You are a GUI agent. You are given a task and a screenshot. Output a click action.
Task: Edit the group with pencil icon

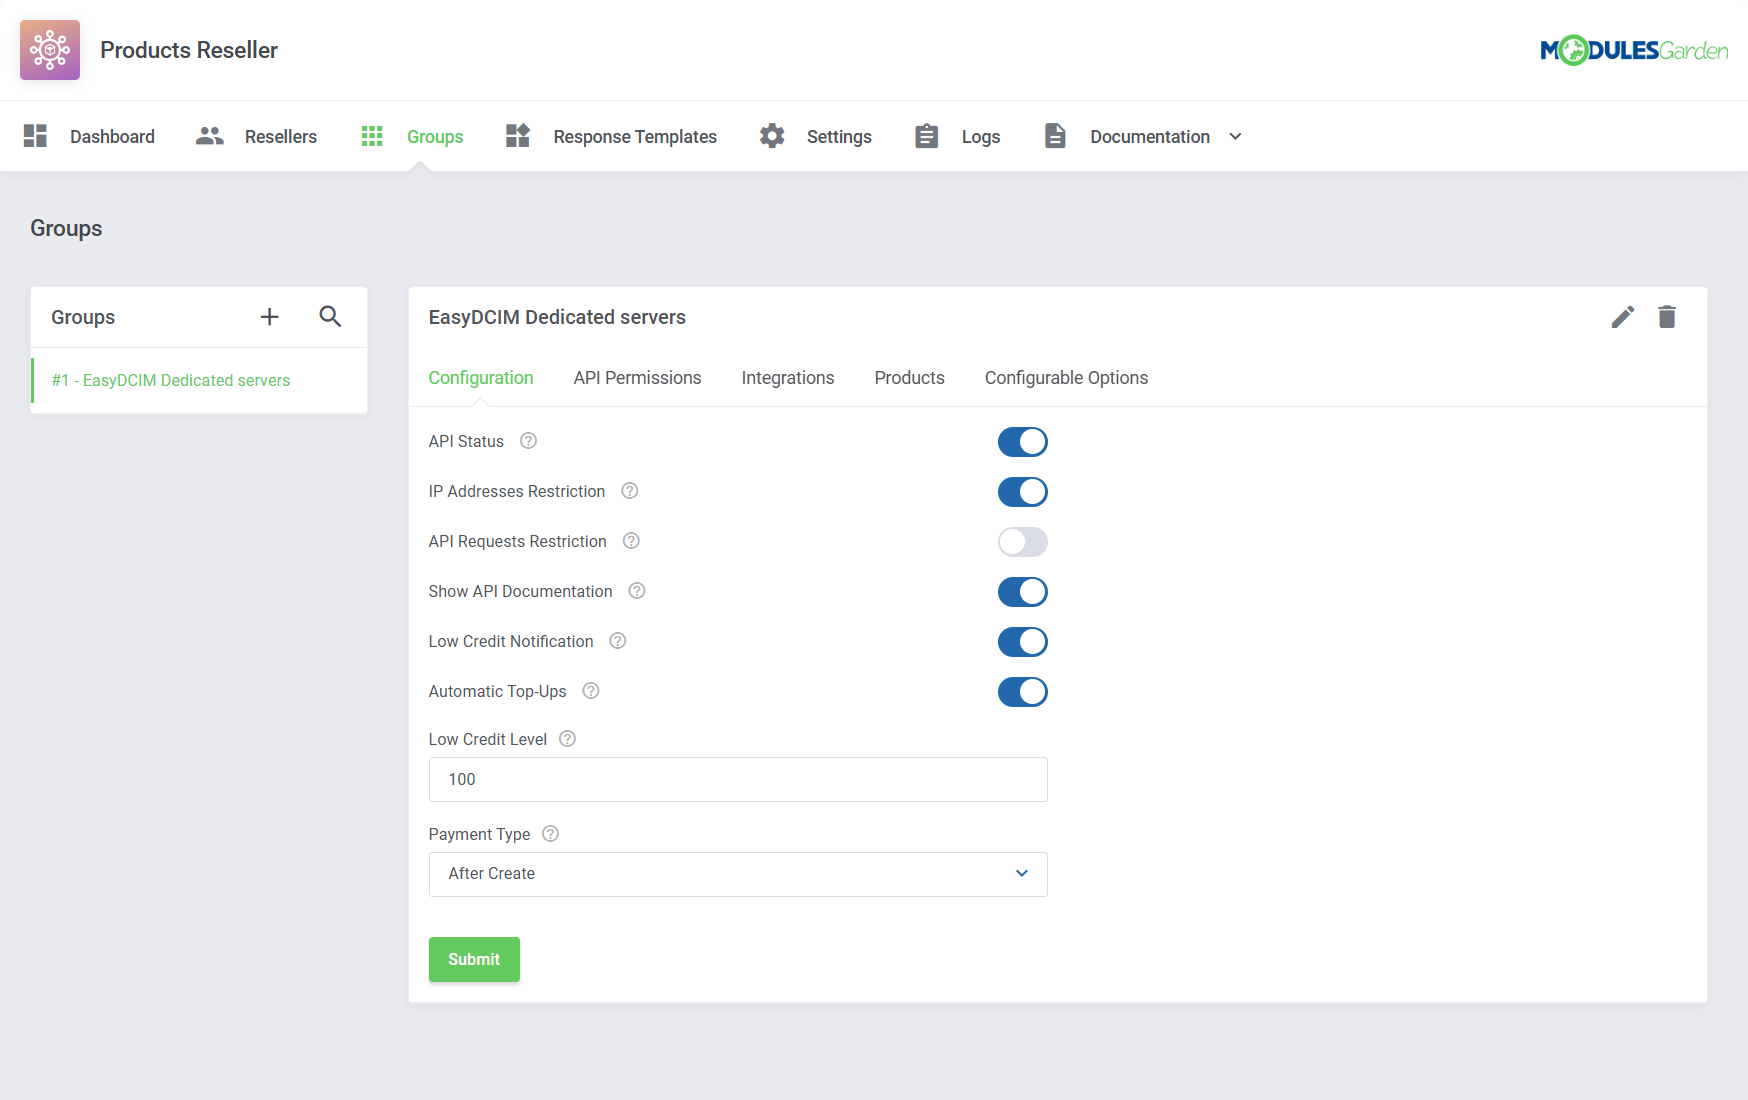[1623, 317]
